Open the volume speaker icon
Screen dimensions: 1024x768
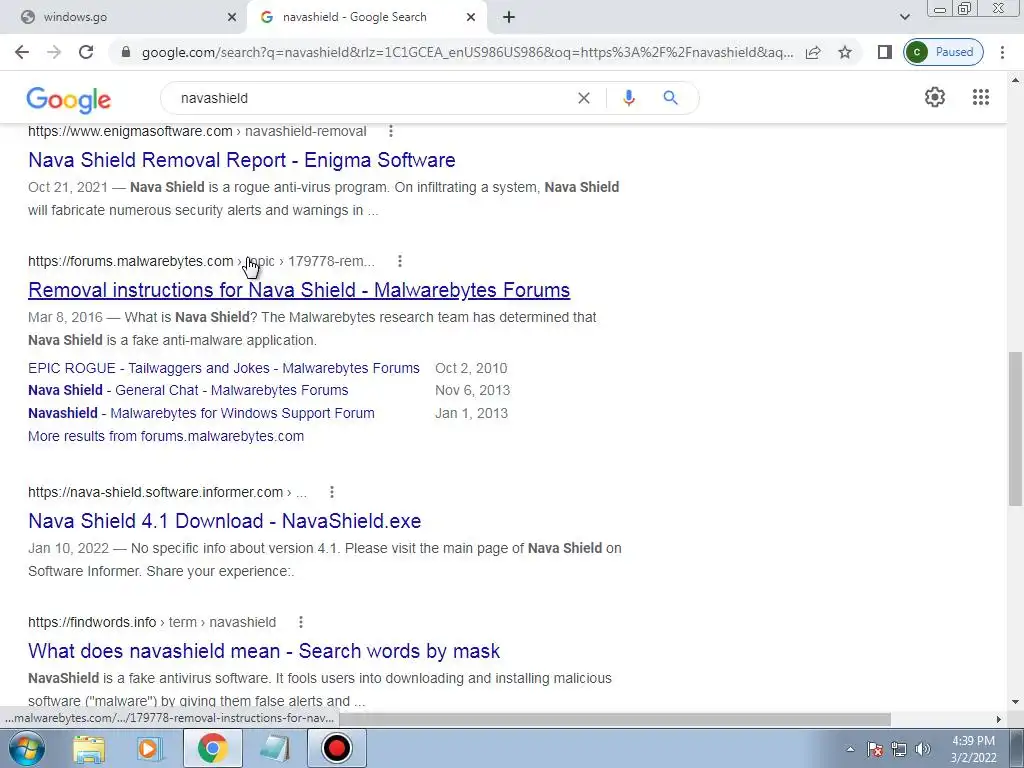[923, 749]
